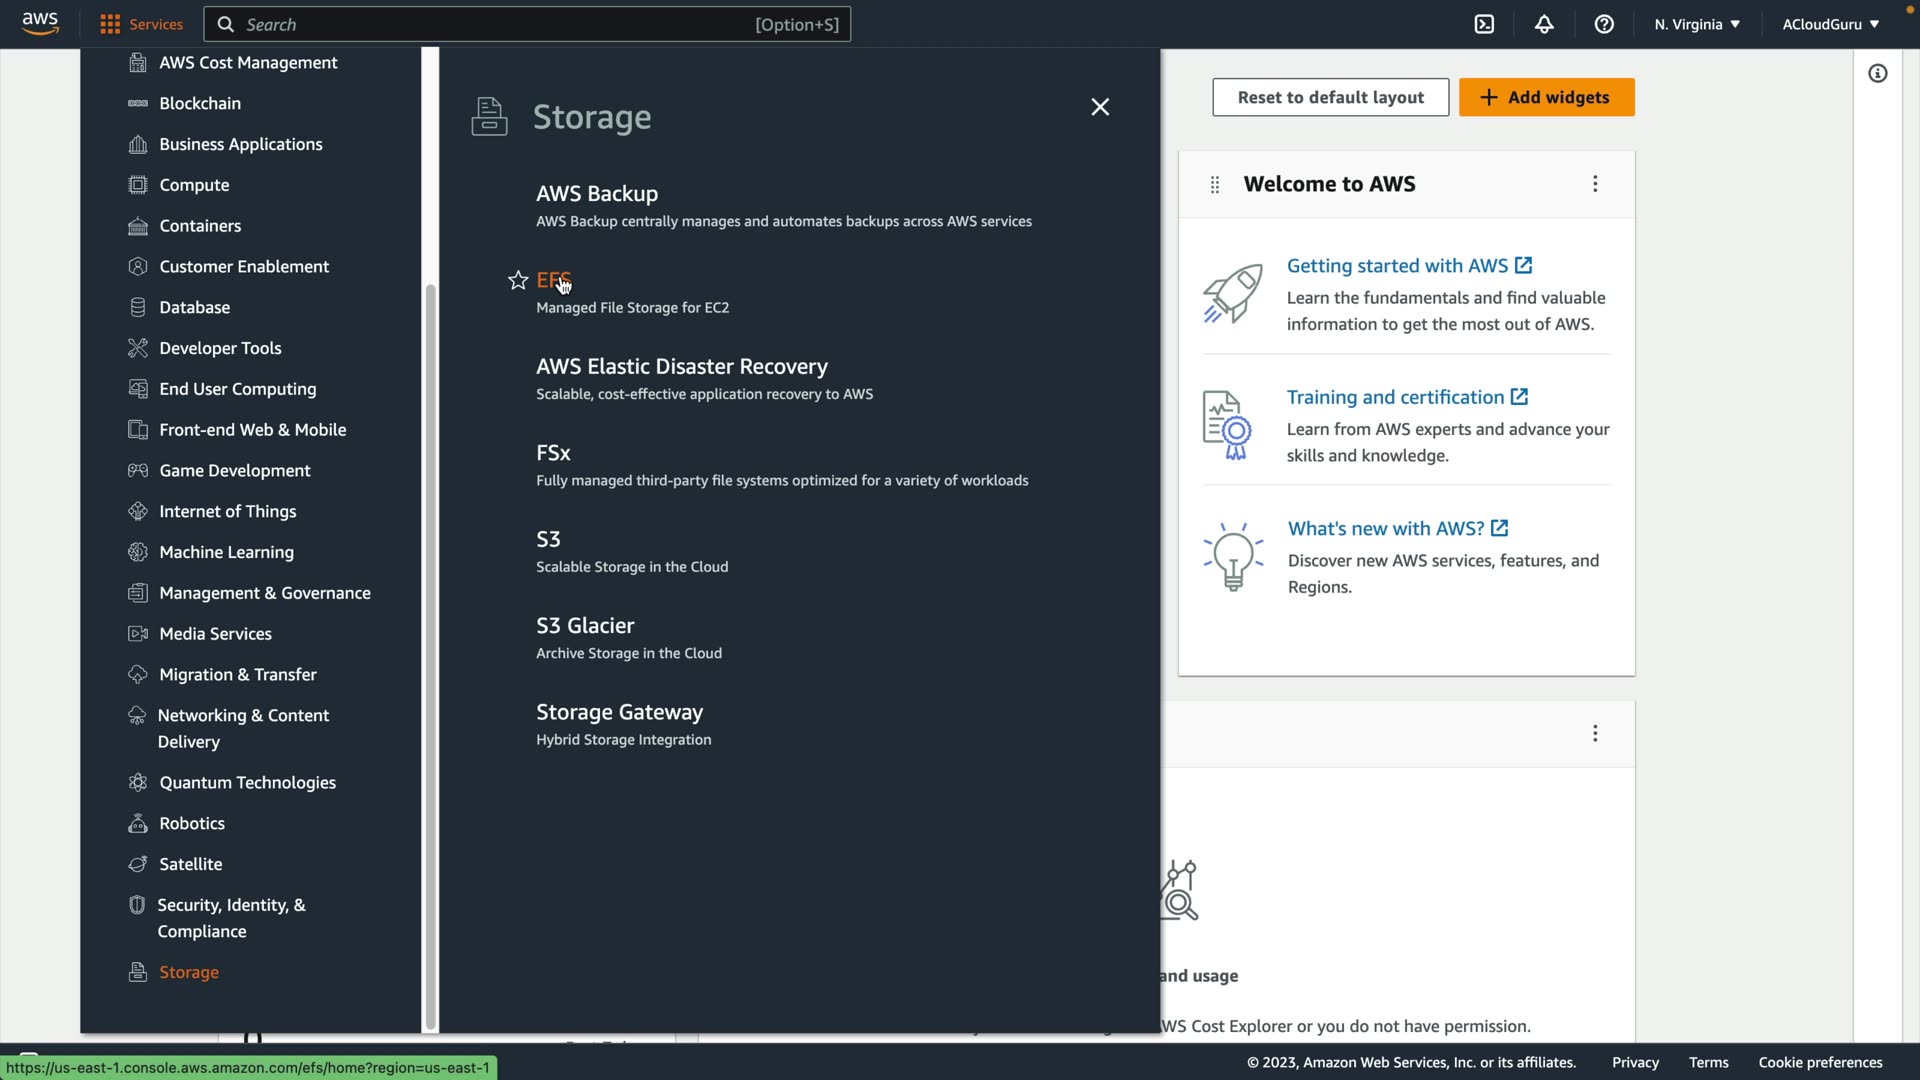The width and height of the screenshot is (1920, 1080).
Task: Open the page info panel icon
Action: pos(1878,73)
